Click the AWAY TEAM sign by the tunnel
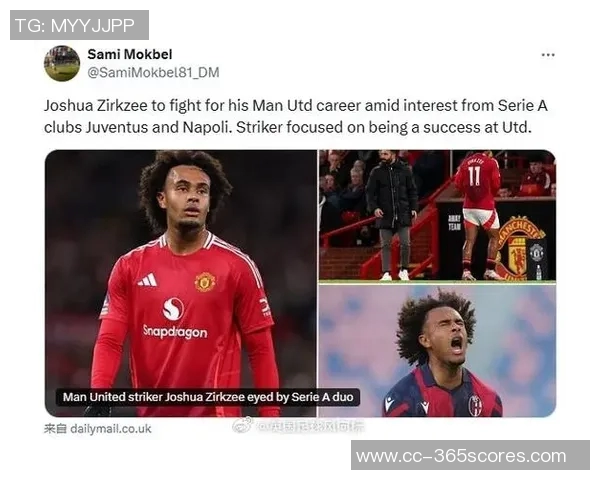 click(x=454, y=222)
